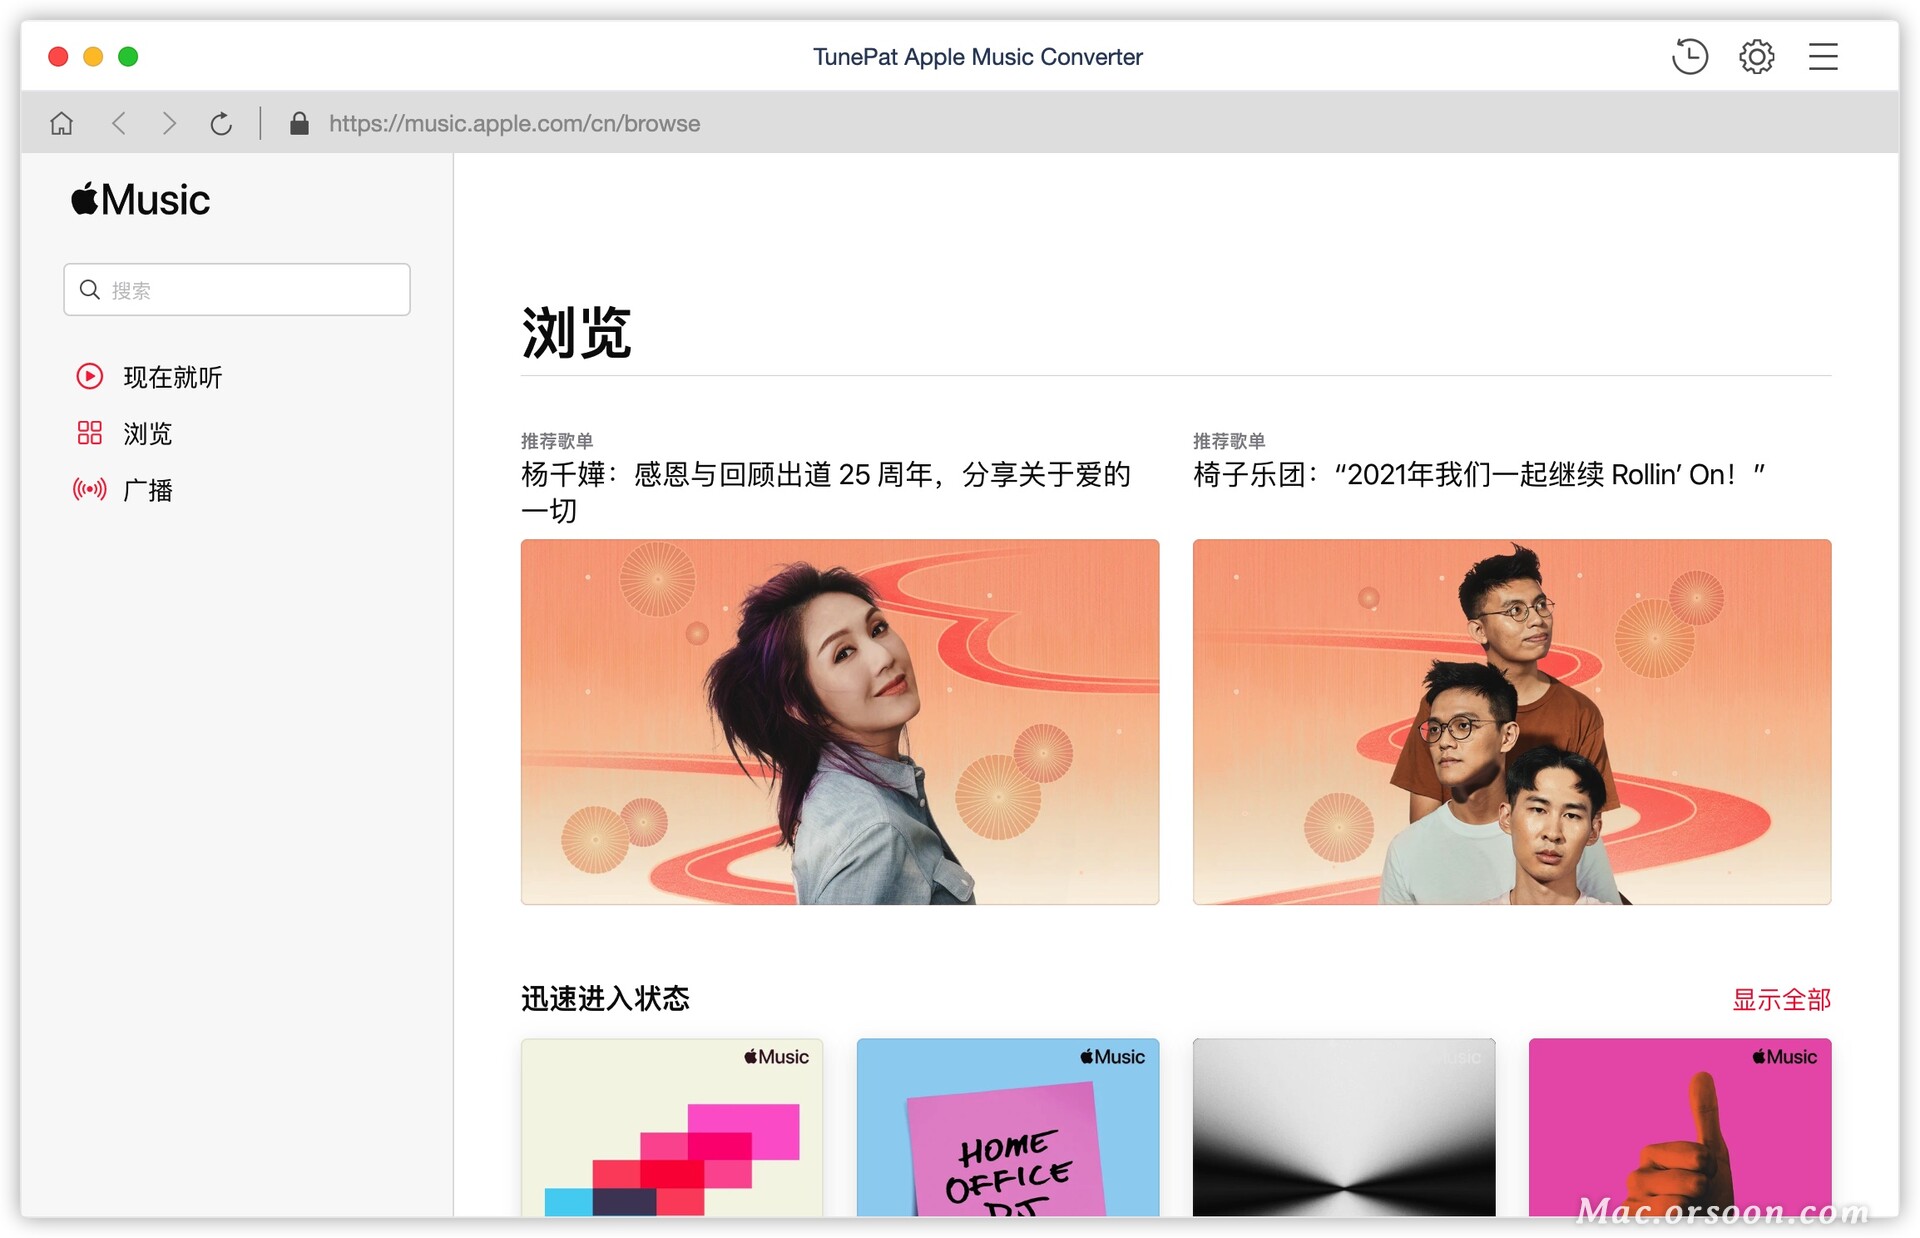Open the pink thumbs-up playlist cover

[x=1679, y=1128]
